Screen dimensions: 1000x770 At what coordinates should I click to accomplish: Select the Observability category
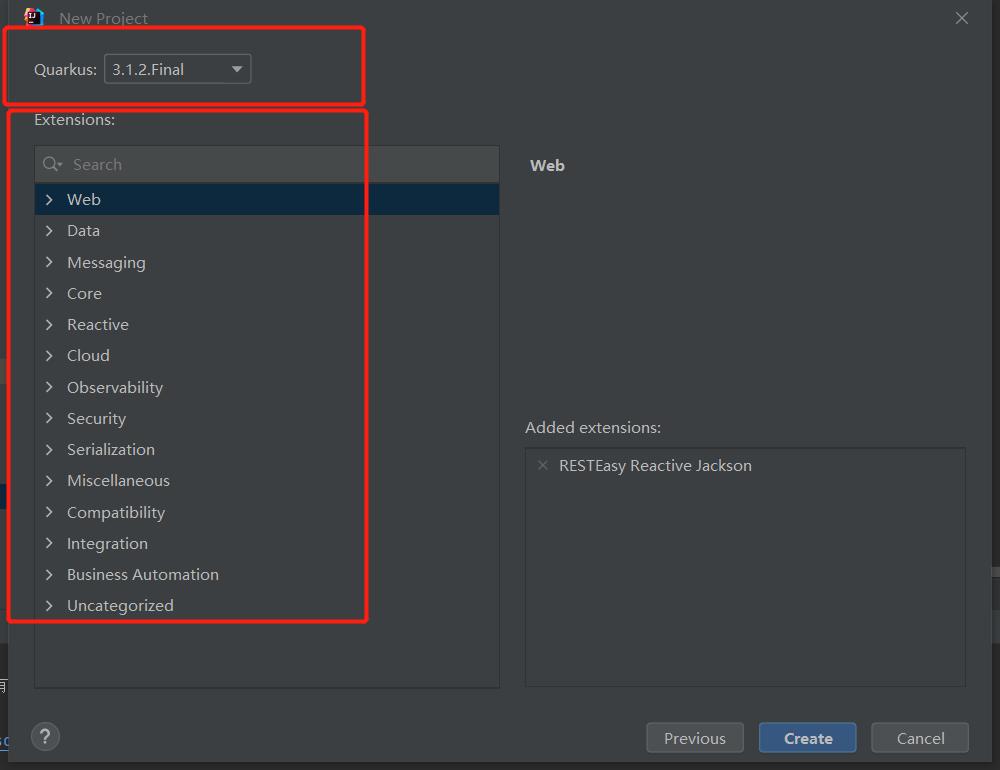click(114, 387)
